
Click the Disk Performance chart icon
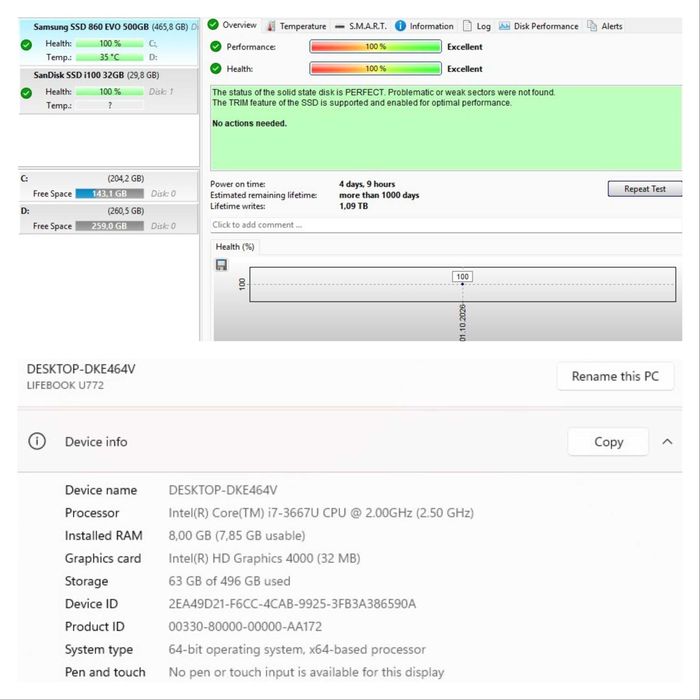click(x=504, y=26)
